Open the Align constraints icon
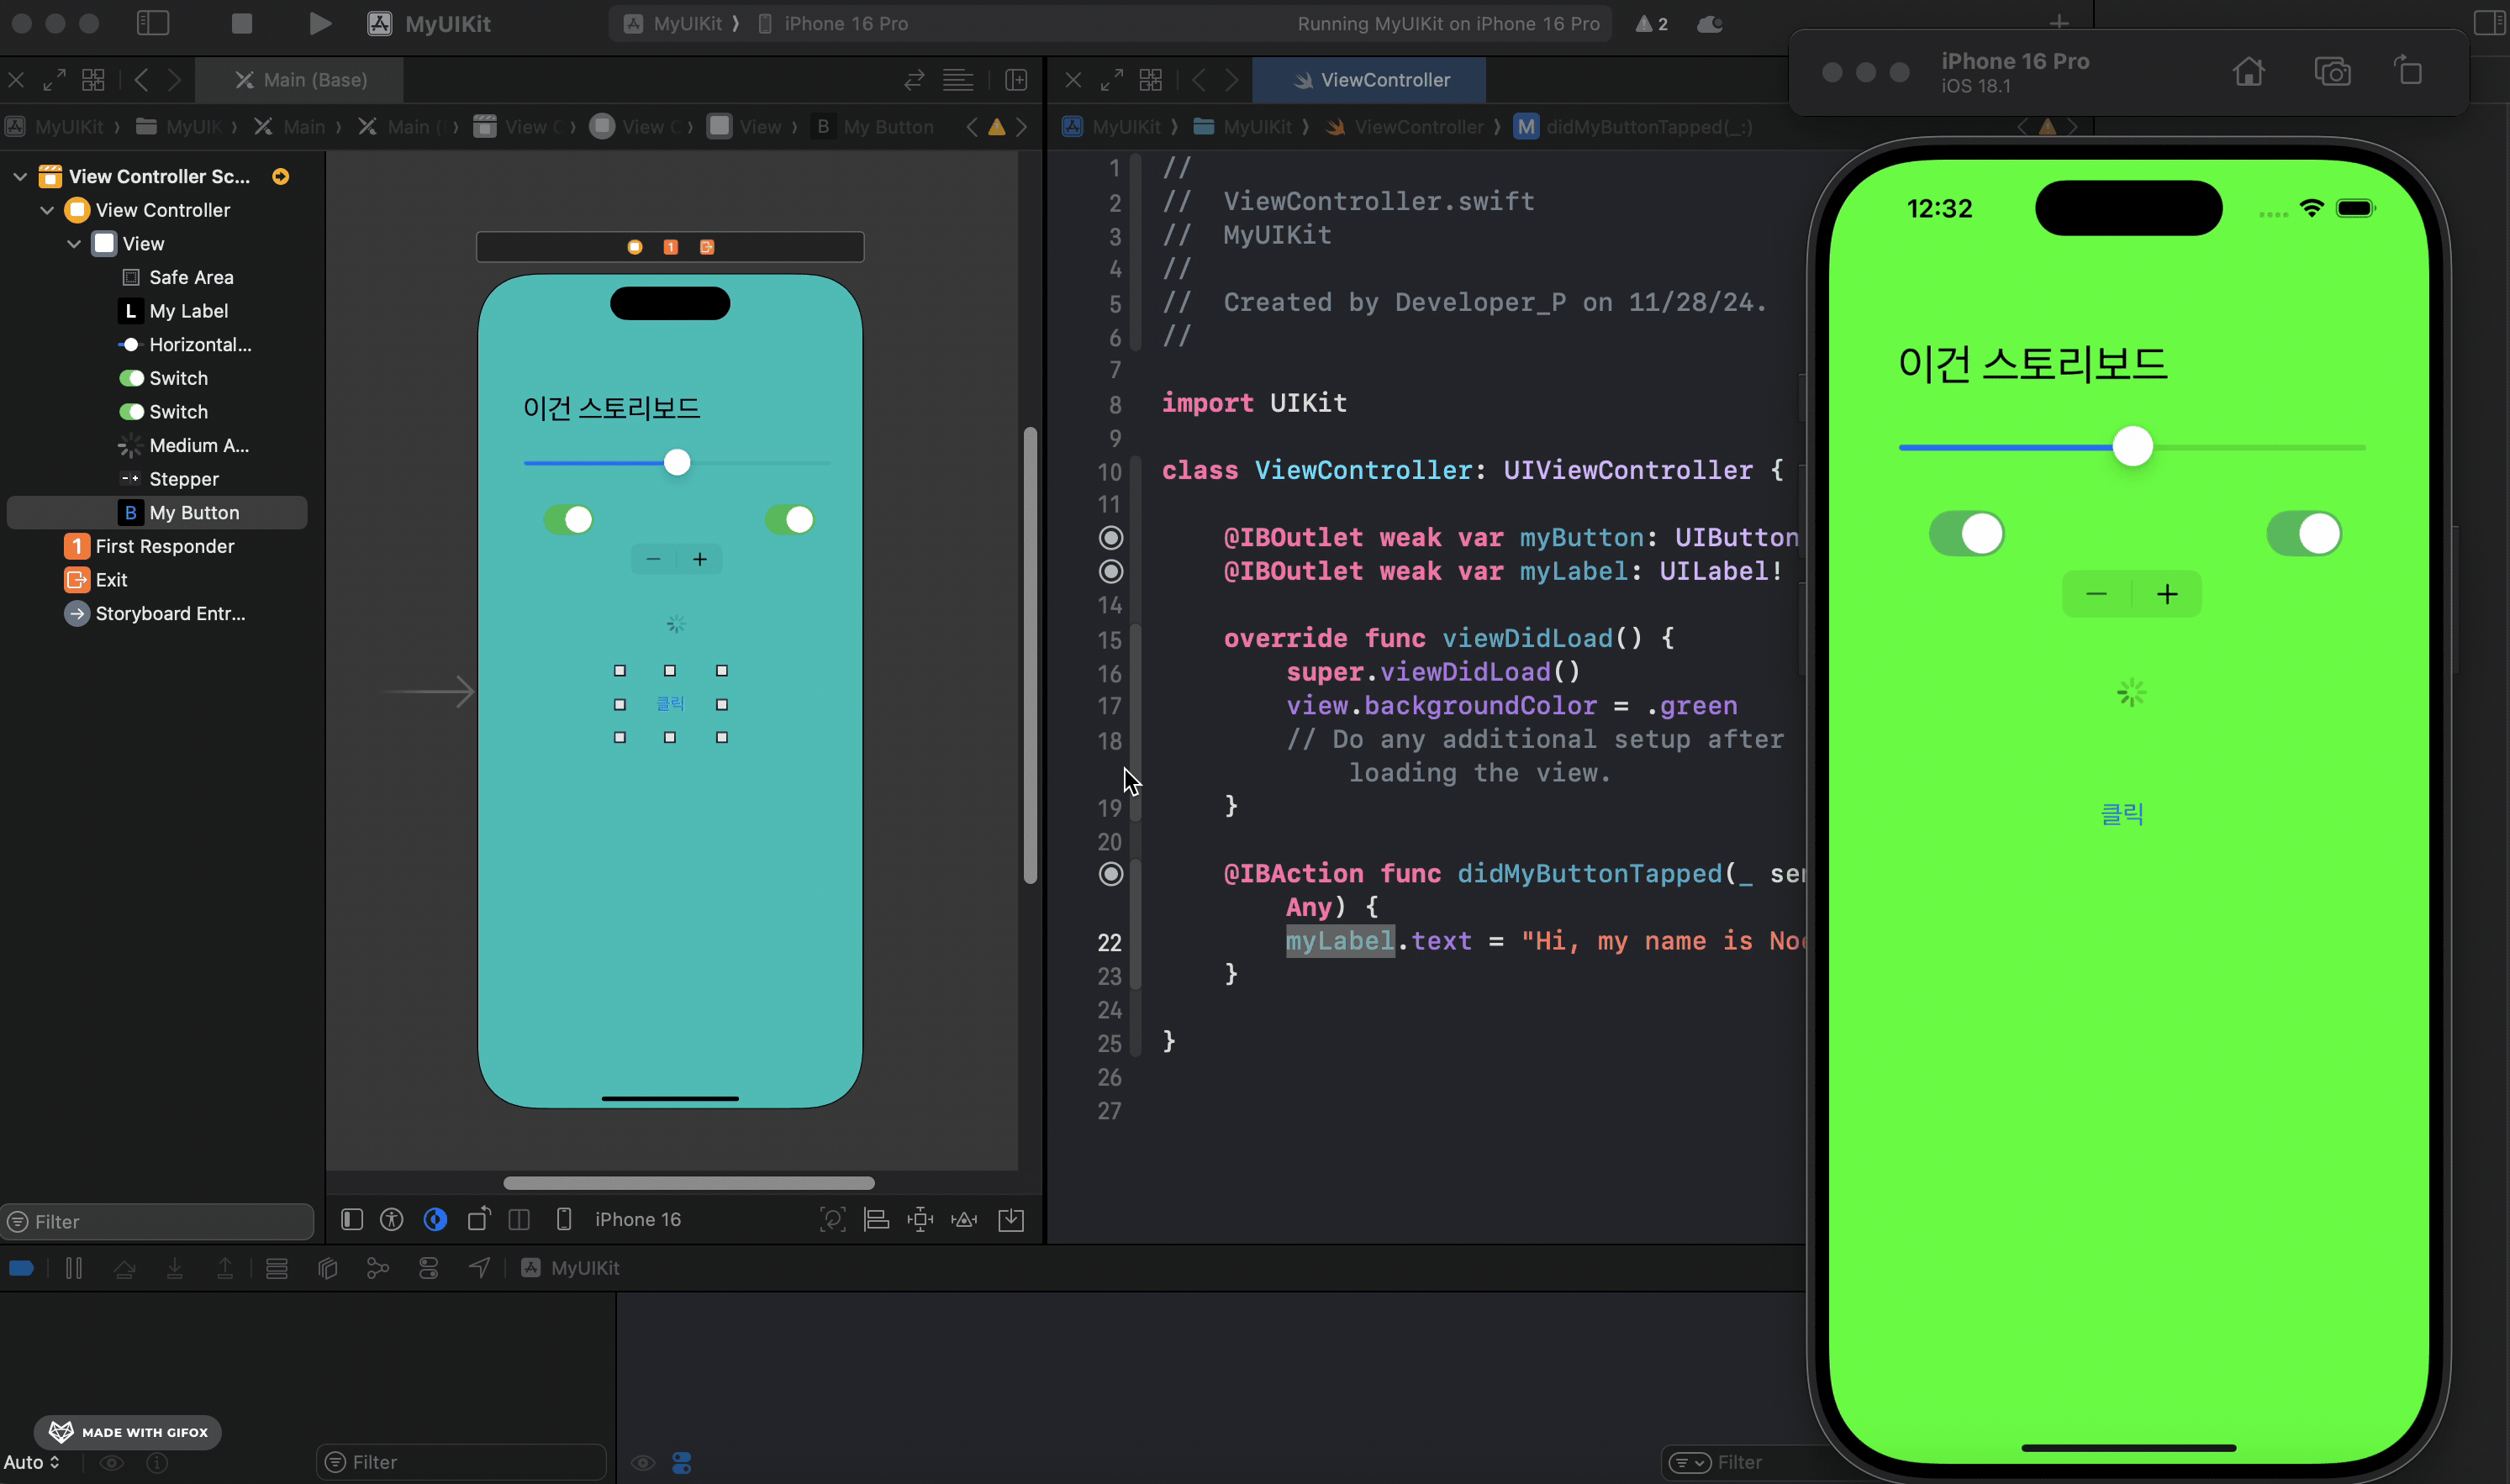 [x=876, y=1219]
